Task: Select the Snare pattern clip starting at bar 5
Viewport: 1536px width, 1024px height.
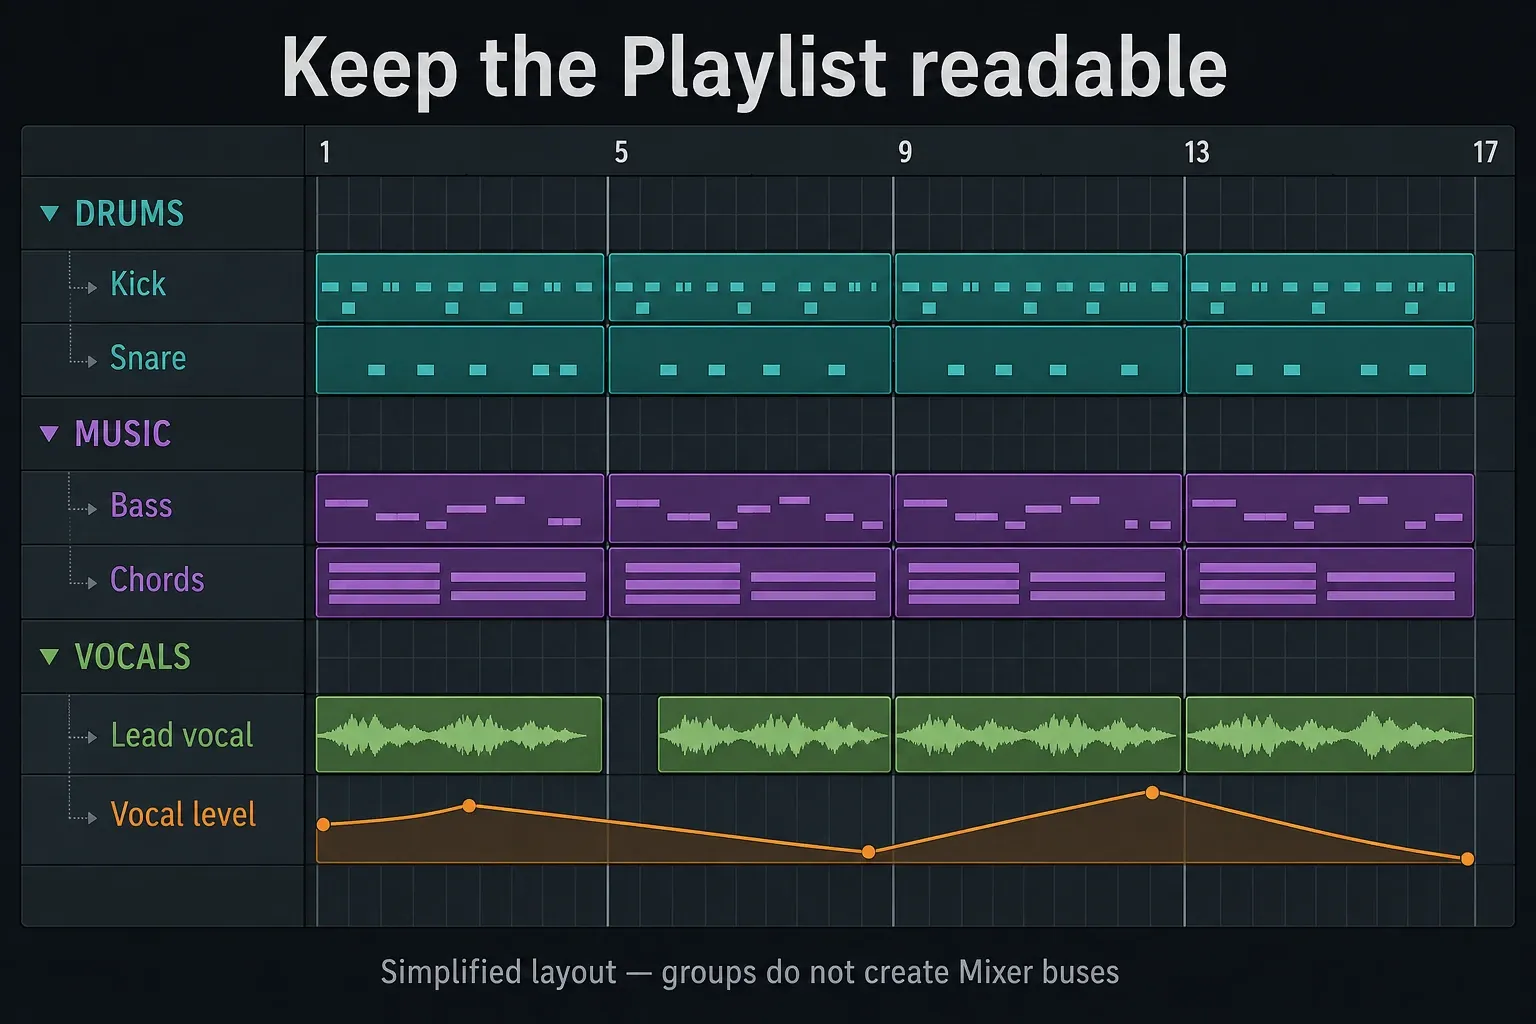Action: (750, 360)
